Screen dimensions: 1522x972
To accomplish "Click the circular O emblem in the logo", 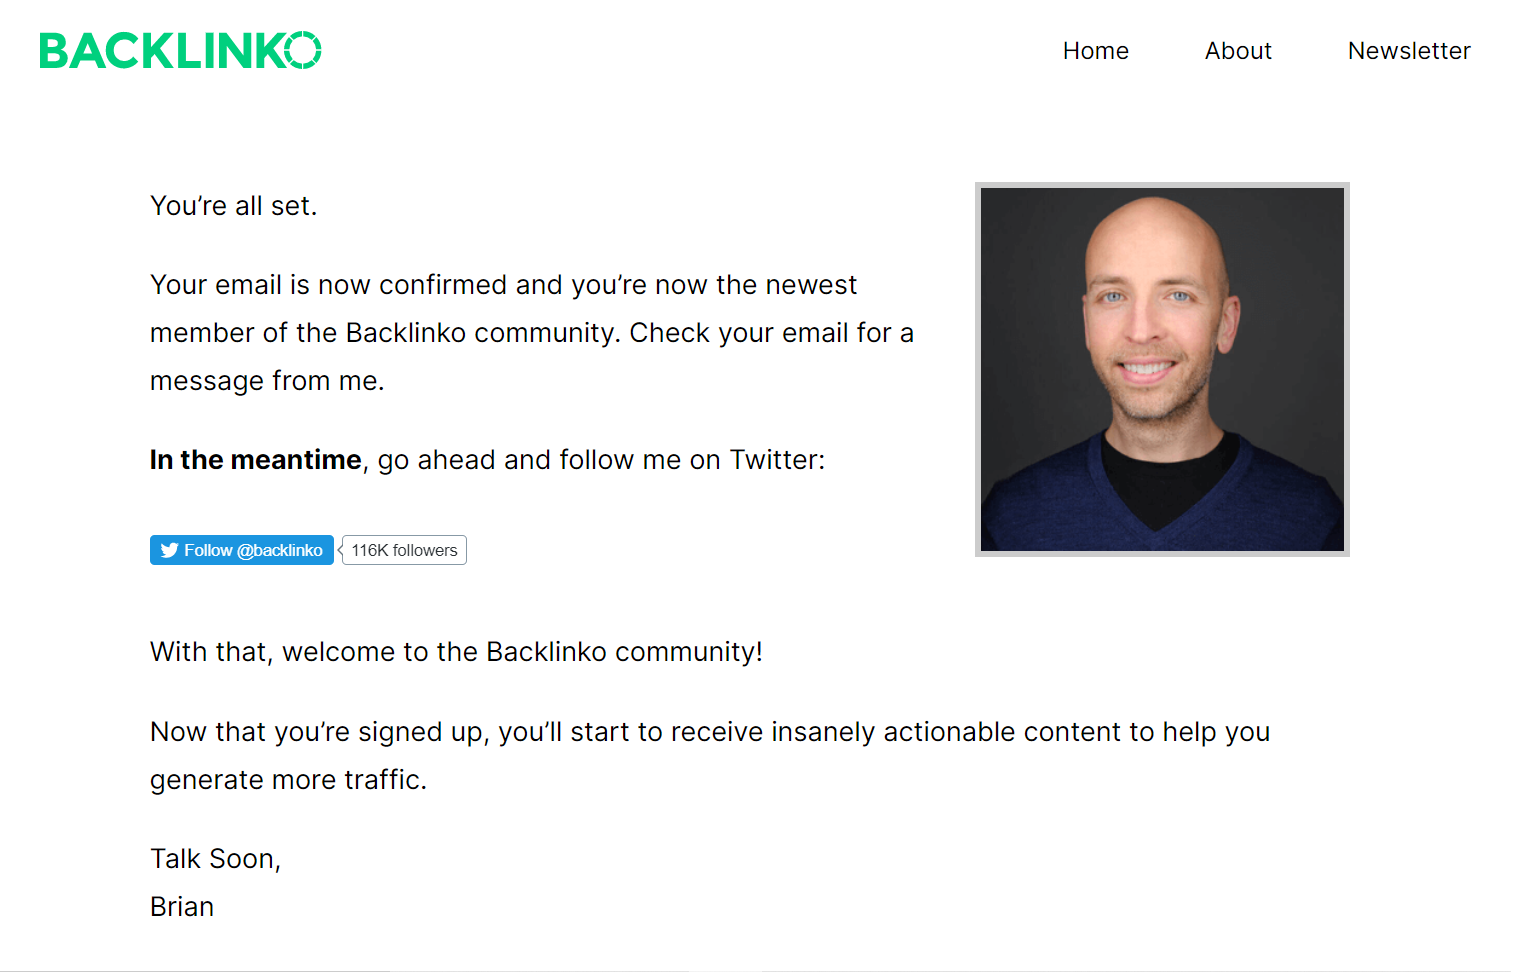I will tap(302, 50).
